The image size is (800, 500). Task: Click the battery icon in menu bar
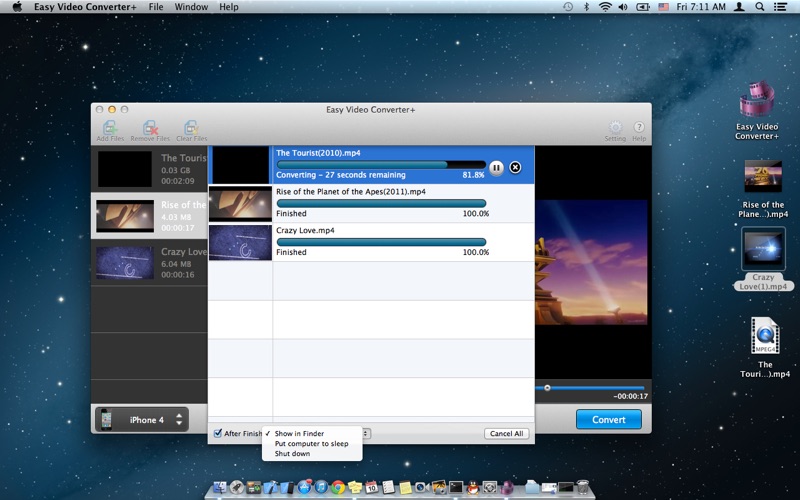[642, 7]
